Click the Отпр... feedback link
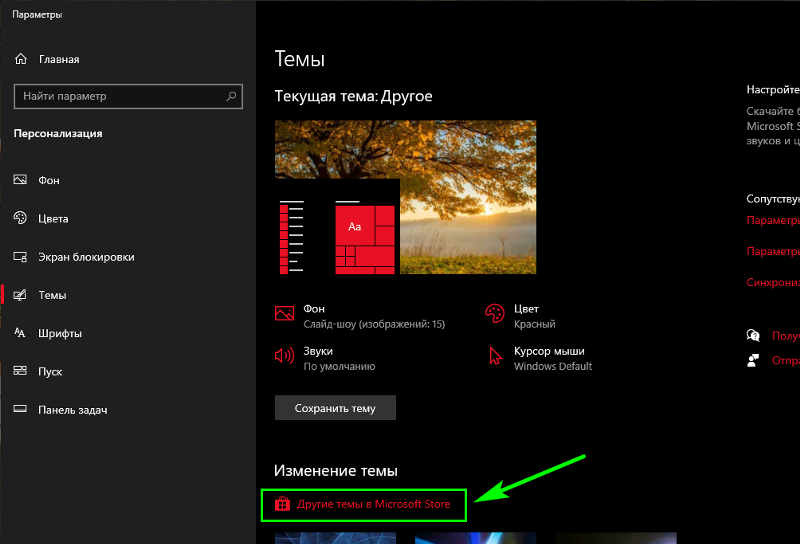This screenshot has width=800, height=544. pos(786,360)
